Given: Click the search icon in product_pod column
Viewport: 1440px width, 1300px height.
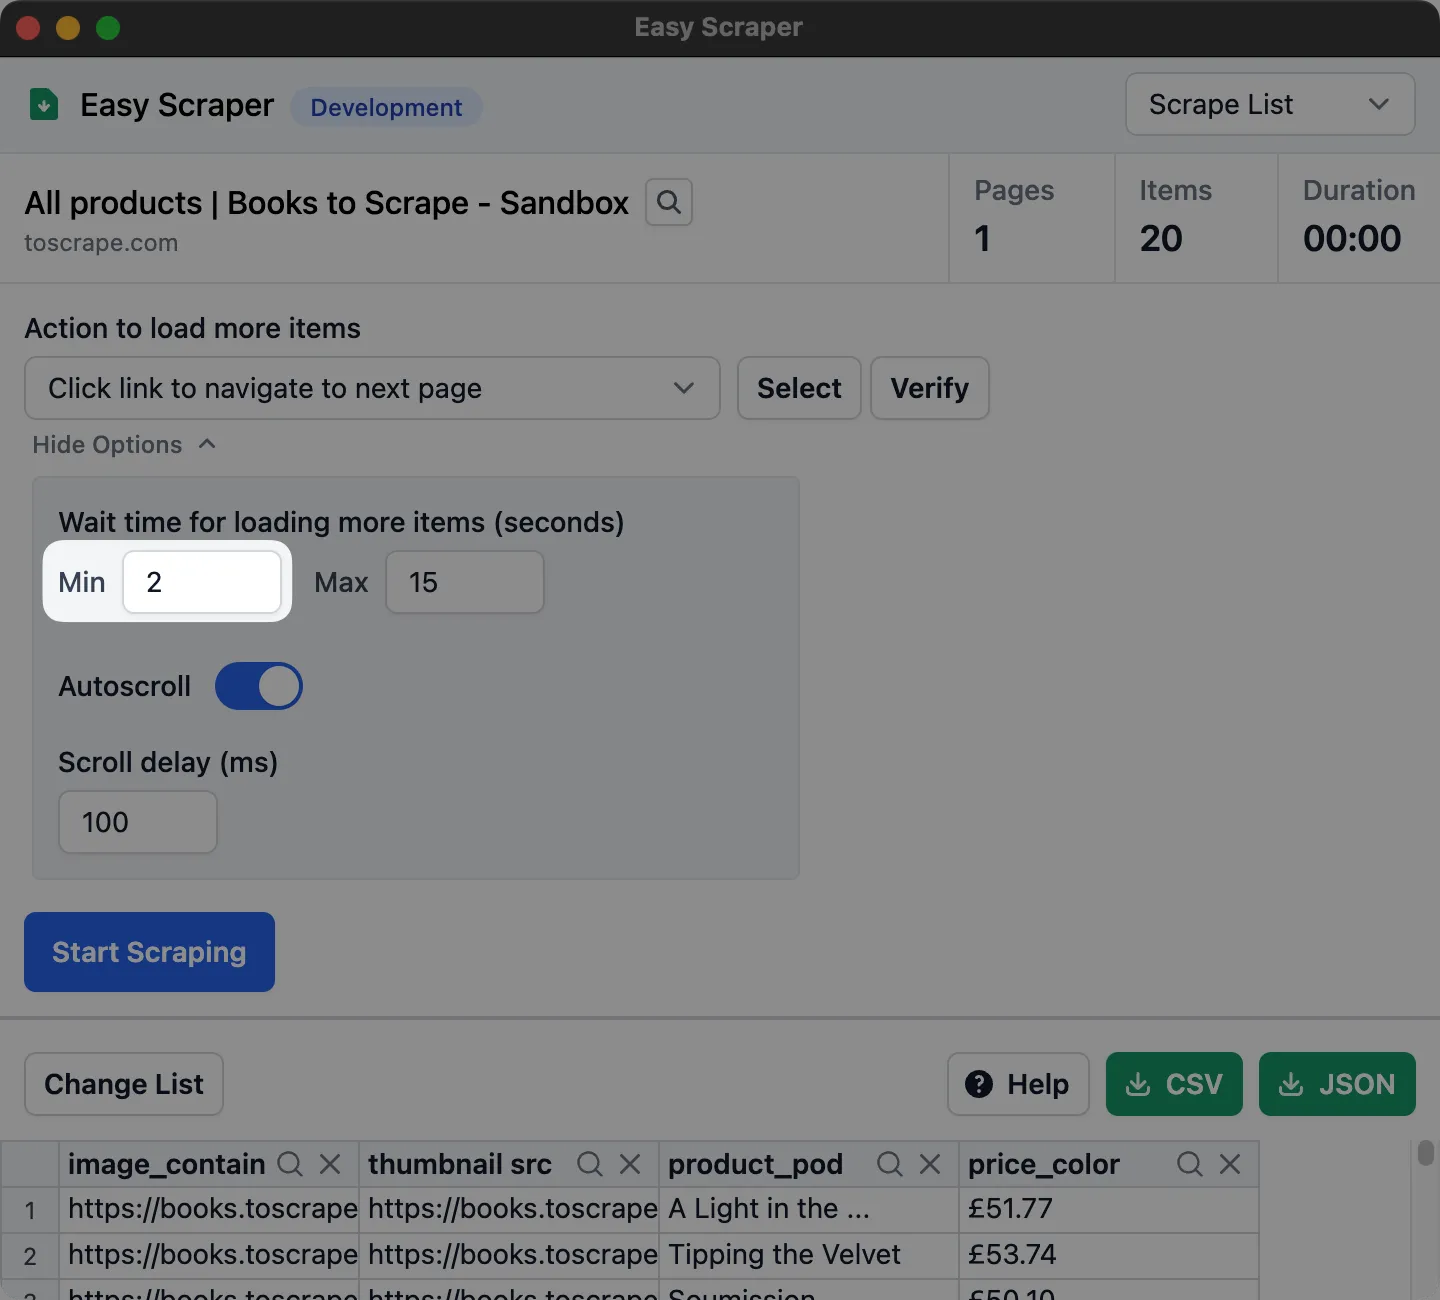Looking at the screenshot, I should (x=889, y=1164).
